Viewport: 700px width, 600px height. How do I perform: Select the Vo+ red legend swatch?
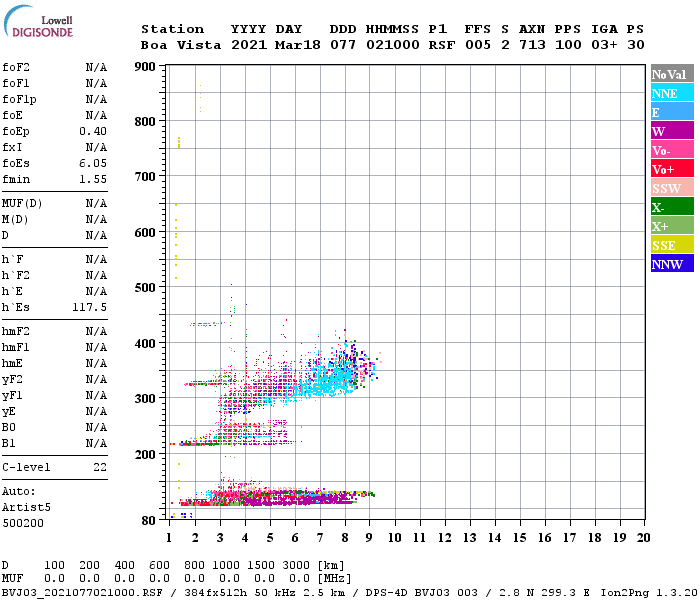pos(672,169)
